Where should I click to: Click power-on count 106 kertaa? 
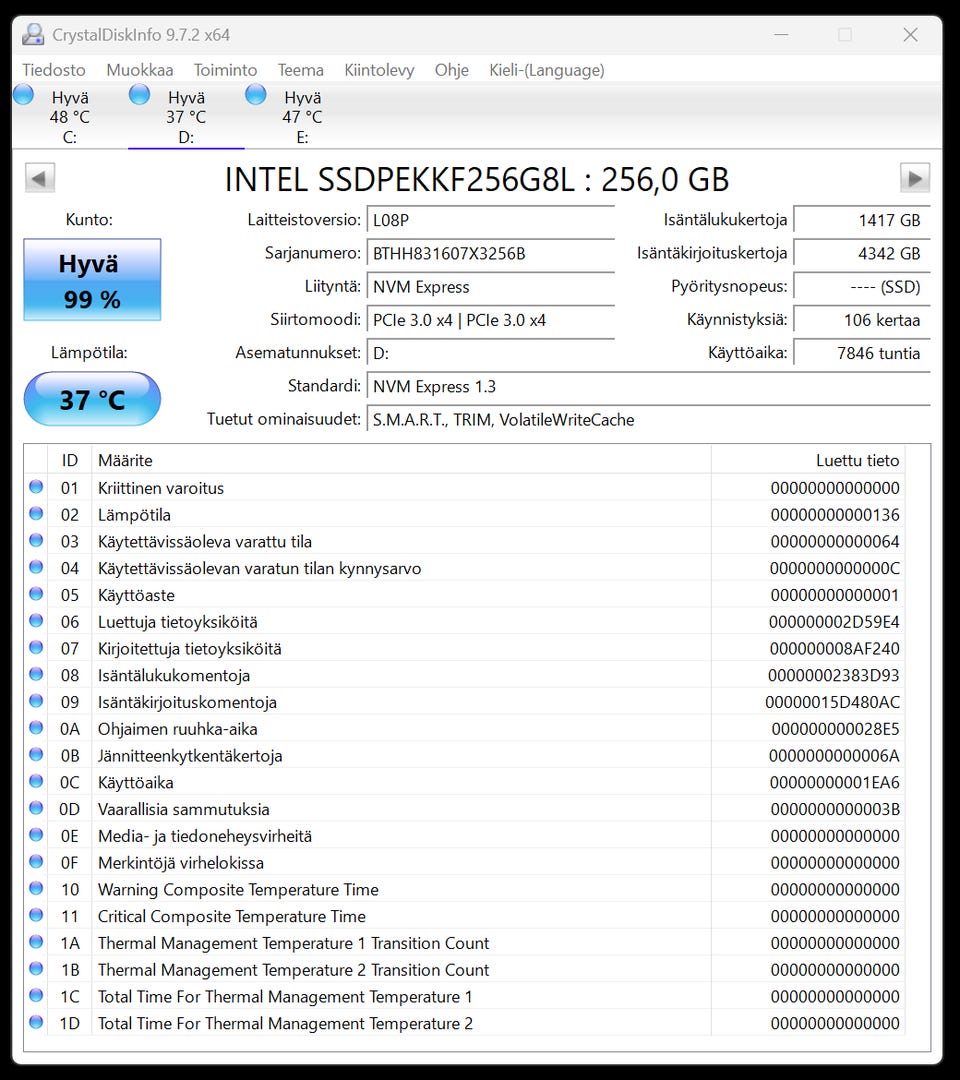click(862, 320)
